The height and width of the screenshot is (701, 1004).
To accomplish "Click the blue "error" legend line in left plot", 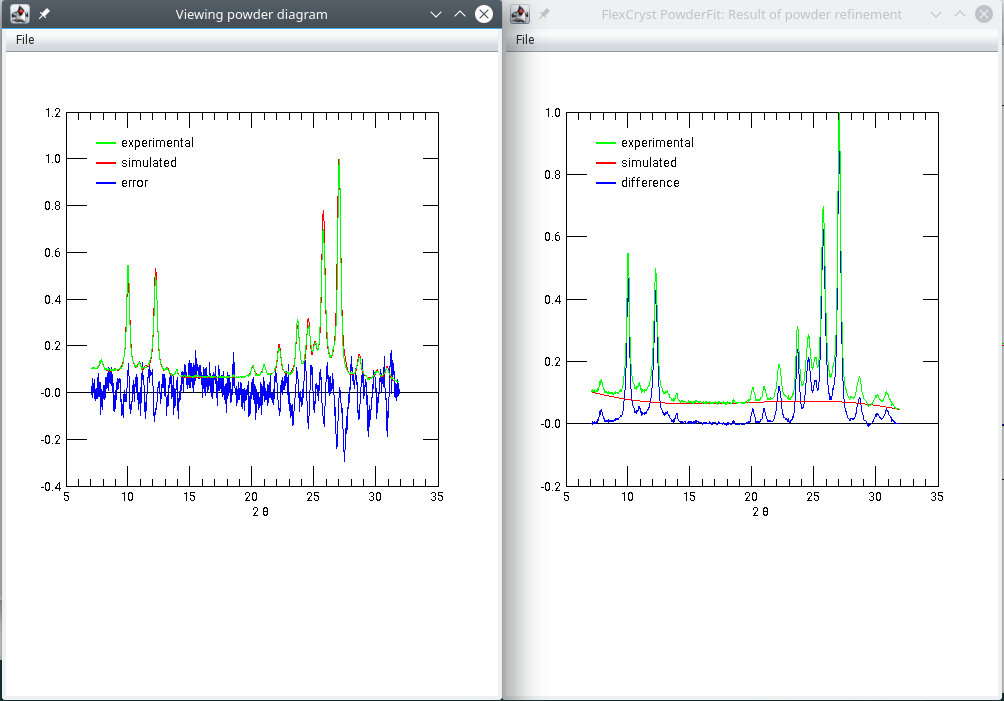I will coord(104,183).
